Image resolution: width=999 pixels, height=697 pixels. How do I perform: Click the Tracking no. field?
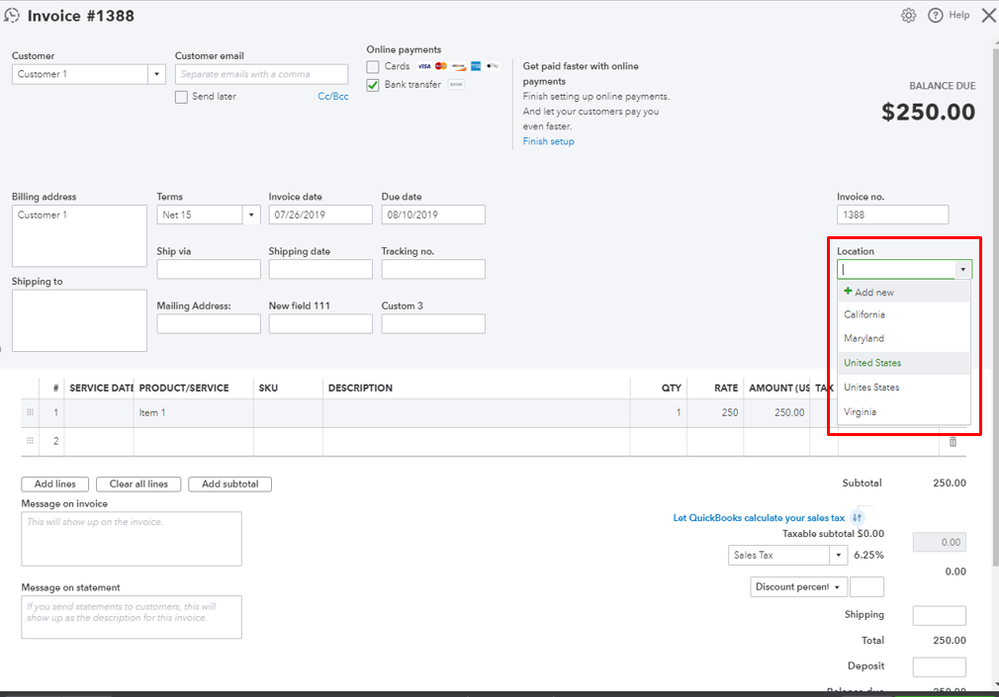tap(433, 269)
